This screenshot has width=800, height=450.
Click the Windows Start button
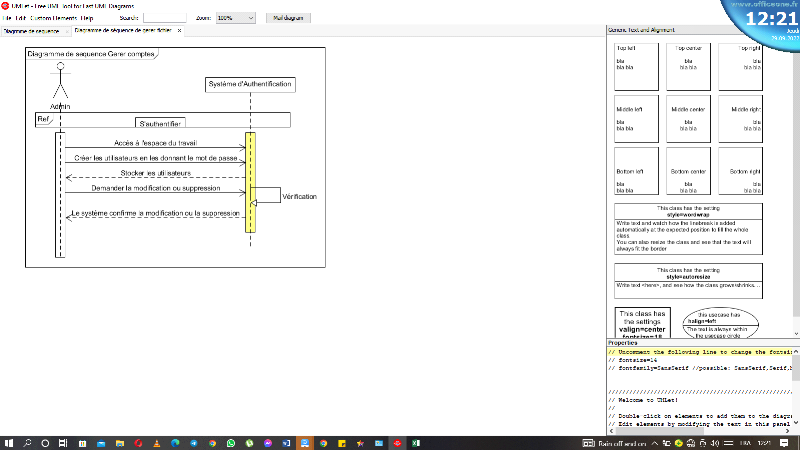click(x=8, y=442)
